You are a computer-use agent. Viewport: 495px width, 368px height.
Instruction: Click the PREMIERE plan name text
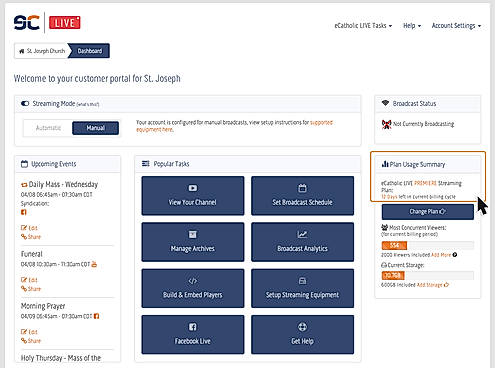425,183
